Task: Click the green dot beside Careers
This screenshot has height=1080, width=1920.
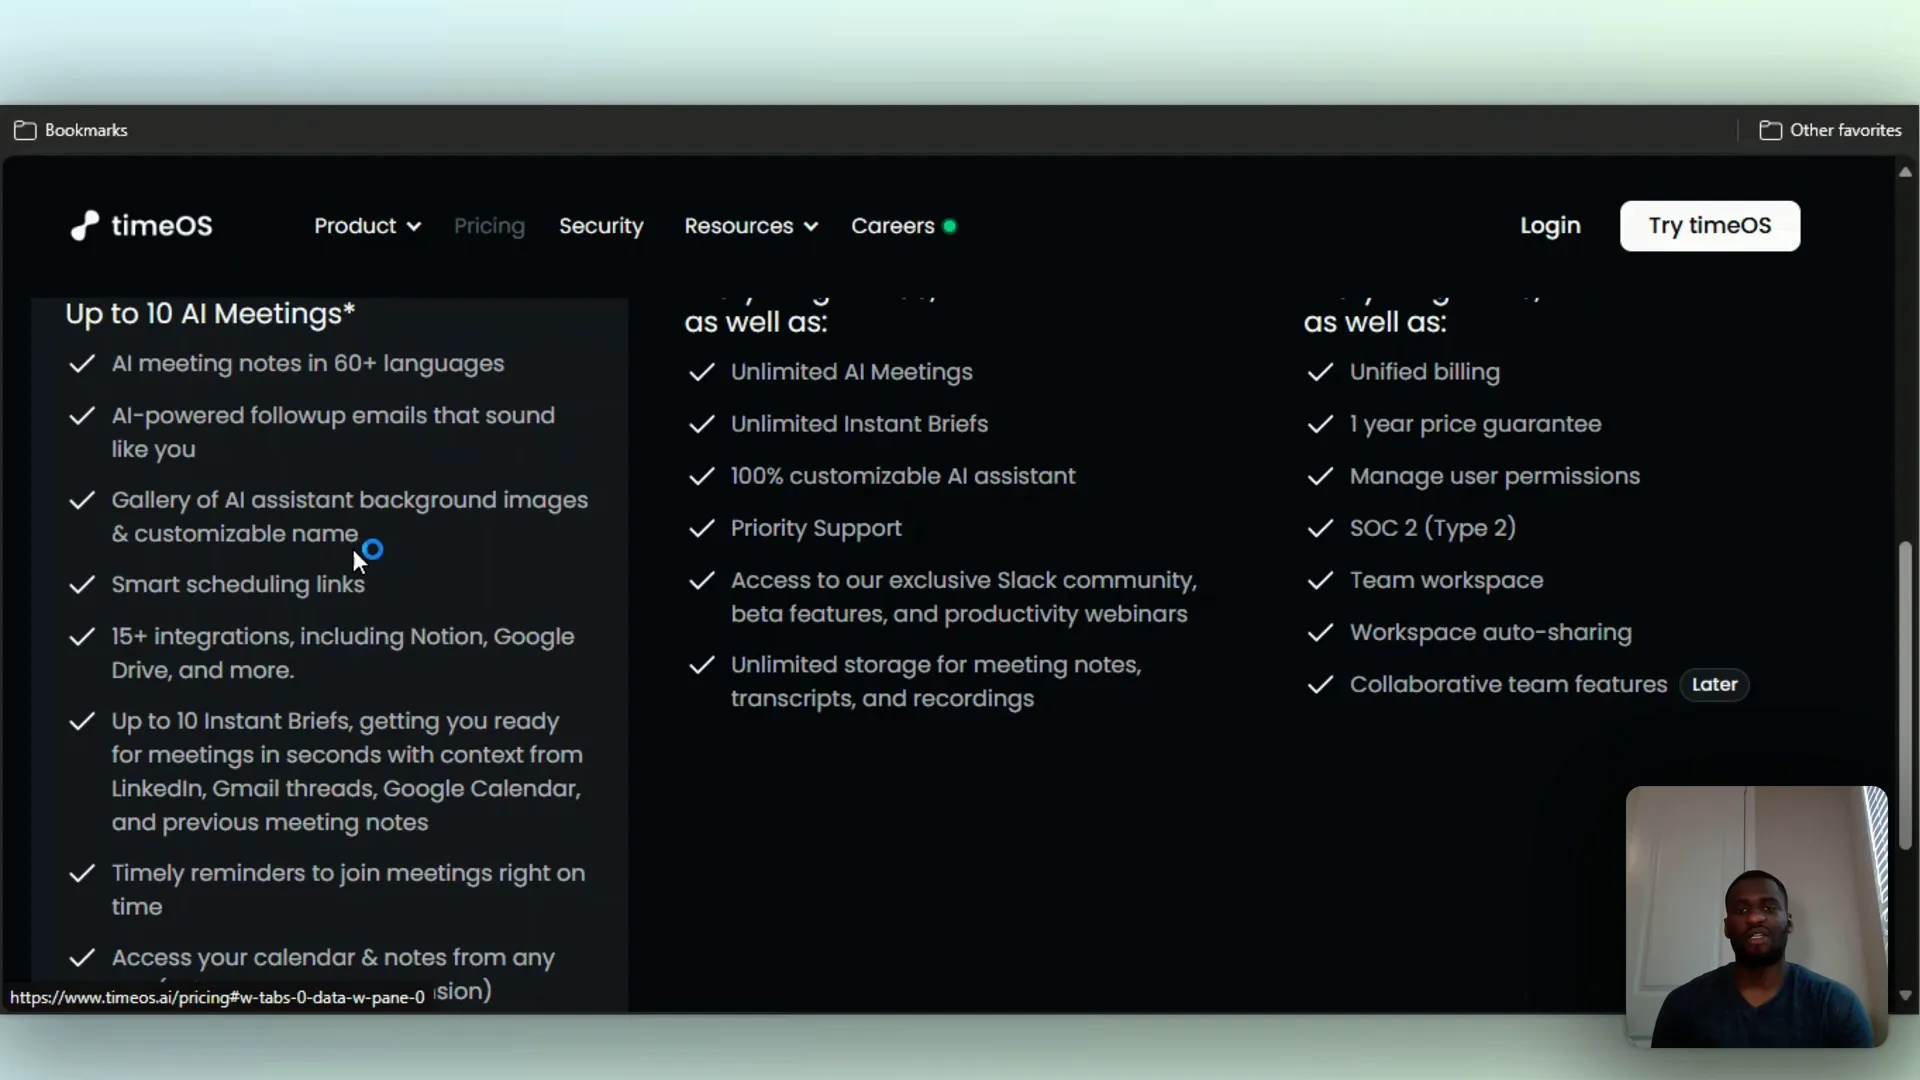Action: point(949,226)
